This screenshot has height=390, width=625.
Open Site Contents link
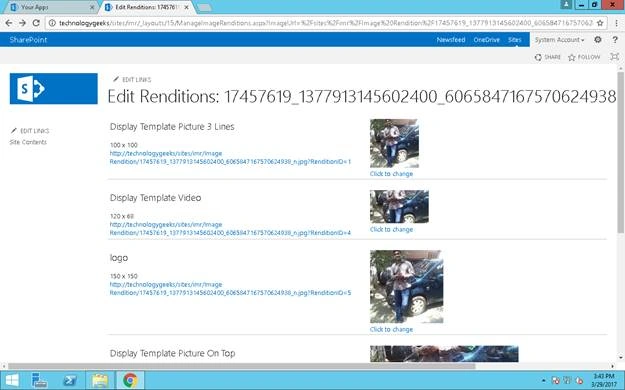point(28,142)
